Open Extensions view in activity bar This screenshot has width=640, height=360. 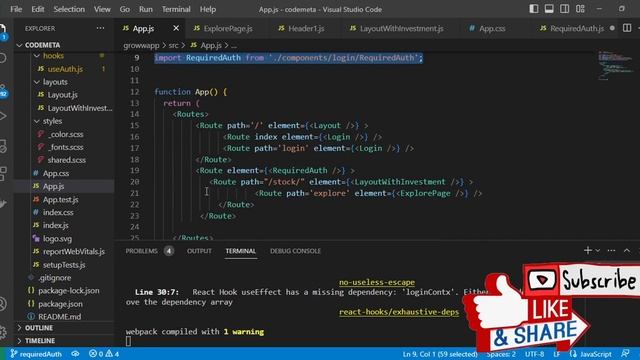click(x=2, y=173)
